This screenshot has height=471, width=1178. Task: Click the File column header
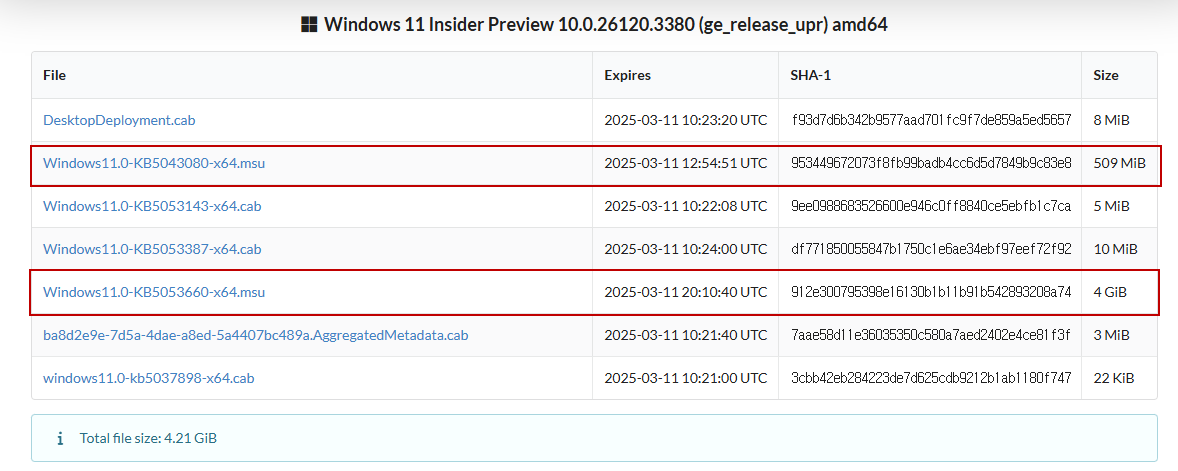[54, 75]
